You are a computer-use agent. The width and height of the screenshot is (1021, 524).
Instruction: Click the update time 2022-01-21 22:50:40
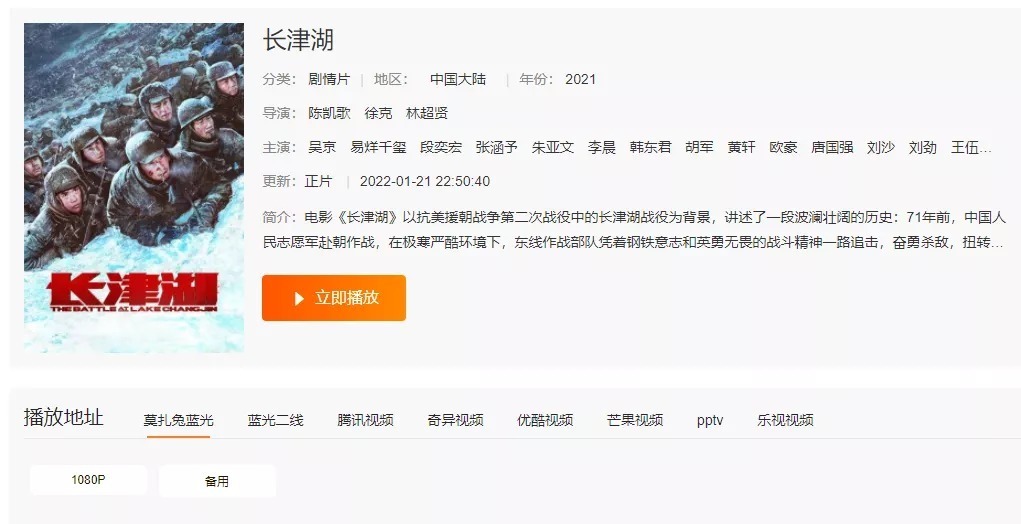pyautogui.click(x=425, y=182)
